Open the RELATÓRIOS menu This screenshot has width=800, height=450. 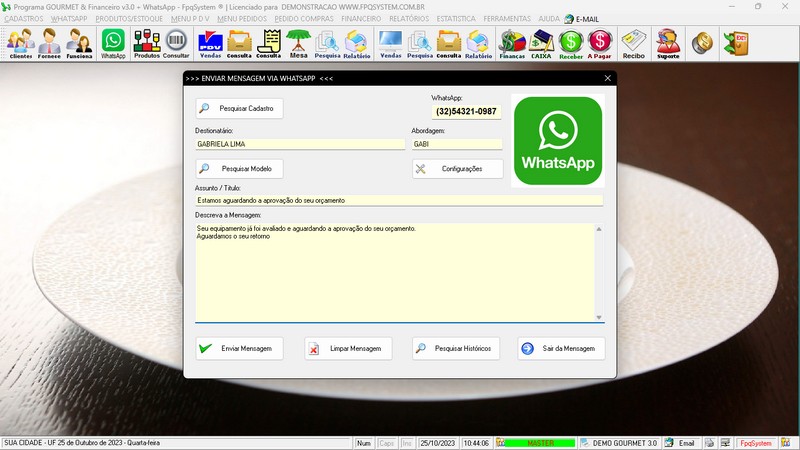coord(409,19)
